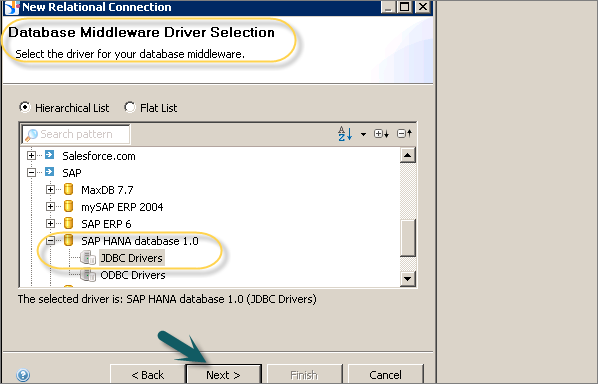Screen dimensions: 598x384
Task: Expand the mySAP ERP 2004 node
Action: click(50, 207)
